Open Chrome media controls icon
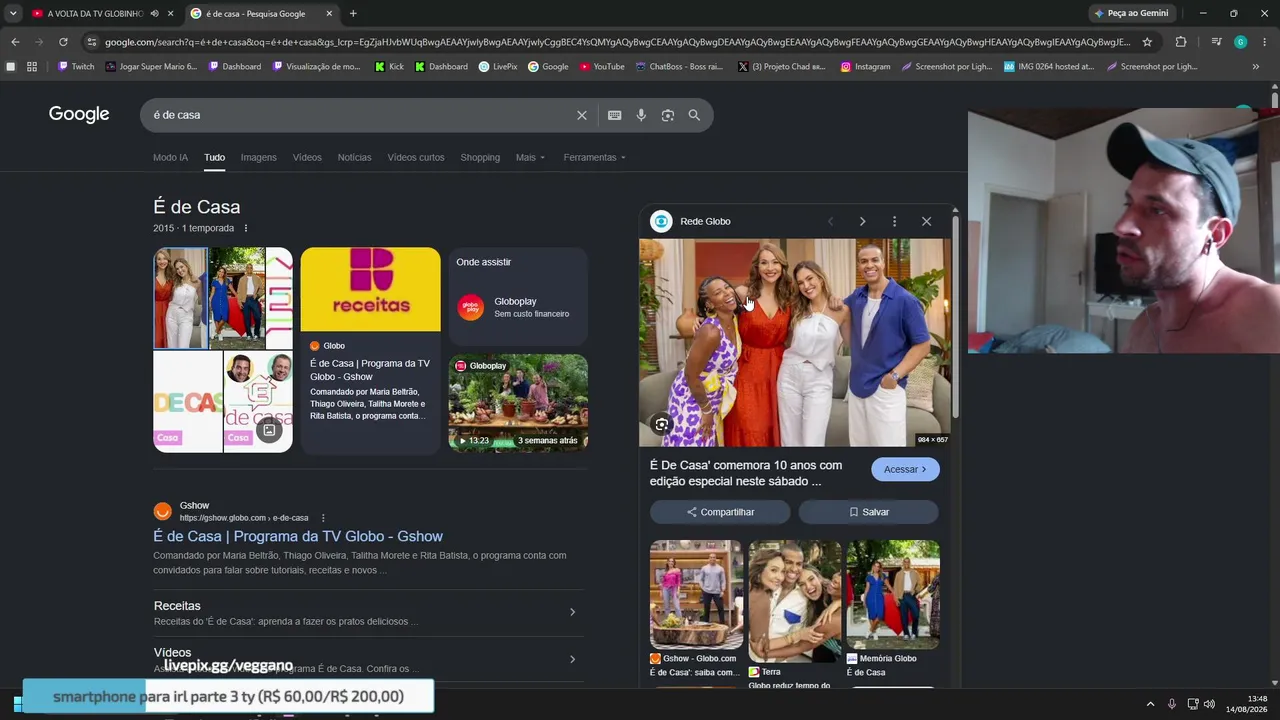This screenshot has width=1280, height=720. tap(1216, 42)
